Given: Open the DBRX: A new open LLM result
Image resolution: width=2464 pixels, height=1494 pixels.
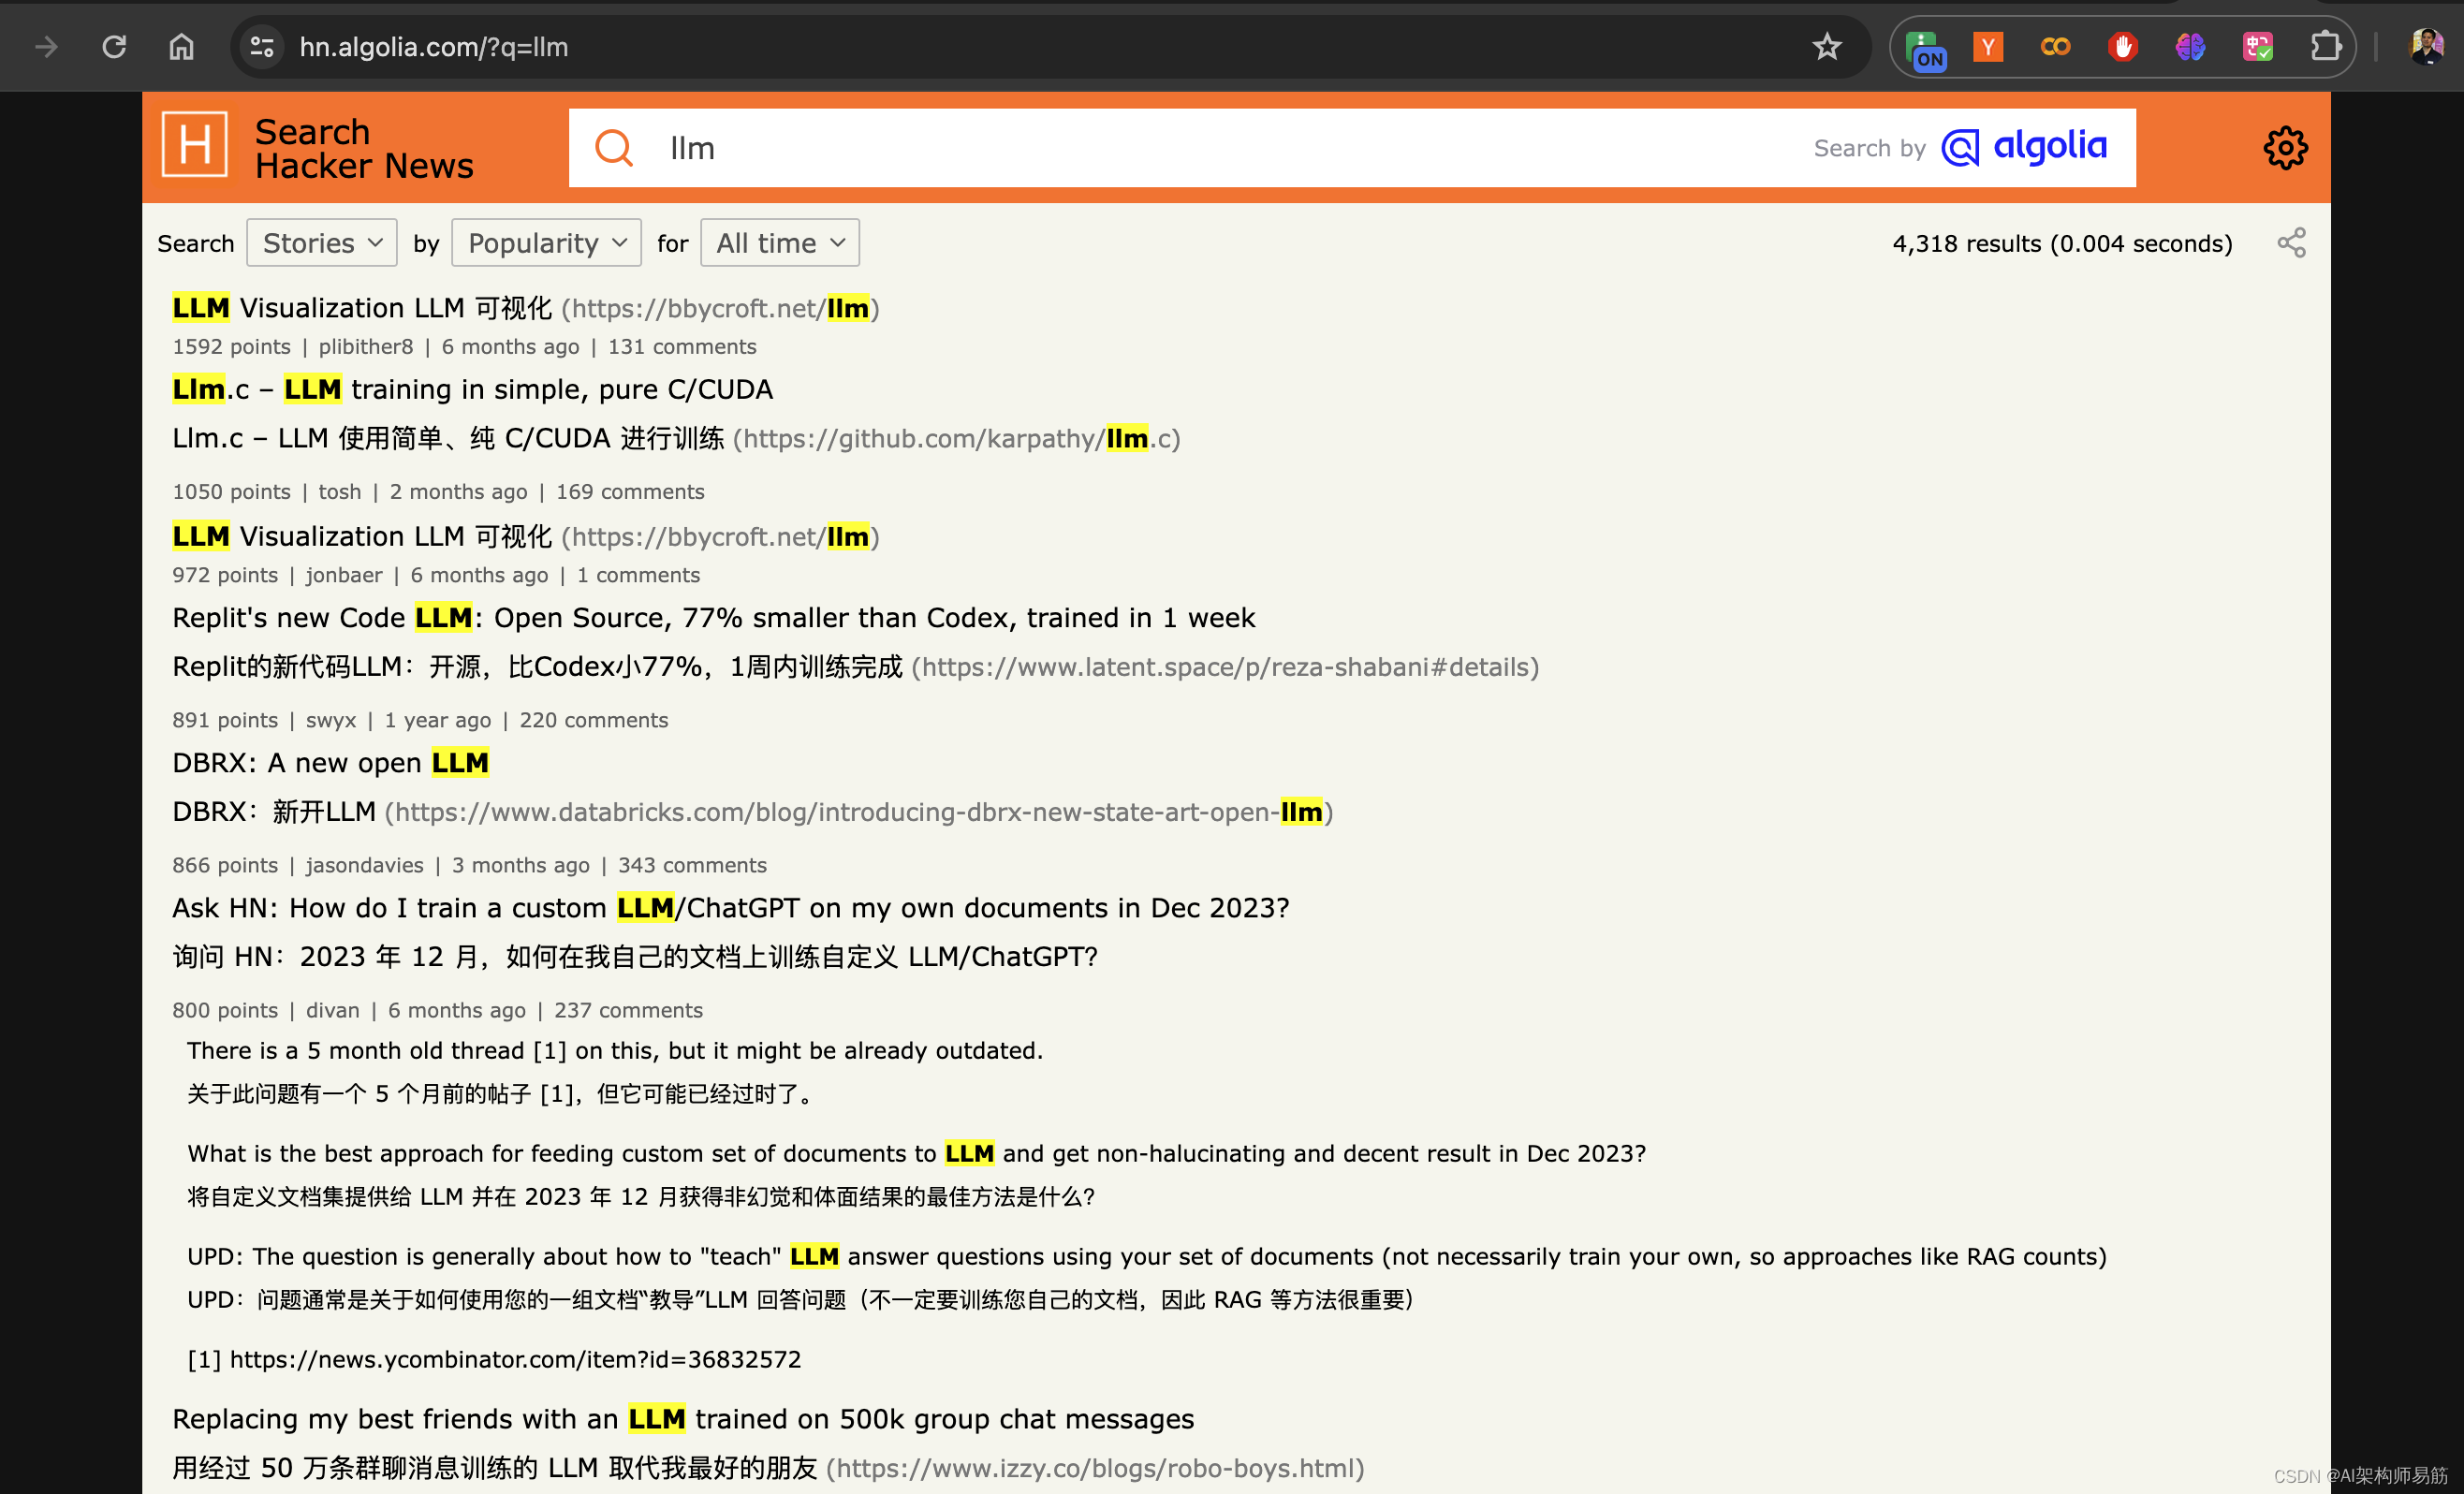Looking at the screenshot, I should 330,762.
